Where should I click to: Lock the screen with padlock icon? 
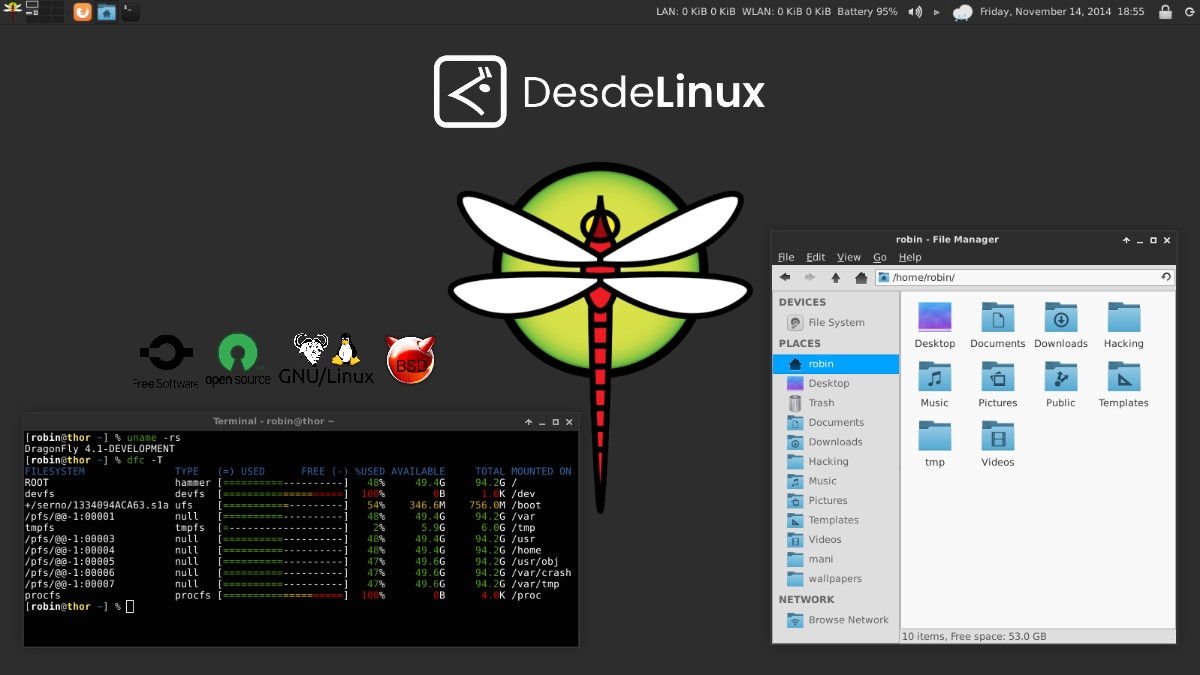pyautogui.click(x=1165, y=12)
